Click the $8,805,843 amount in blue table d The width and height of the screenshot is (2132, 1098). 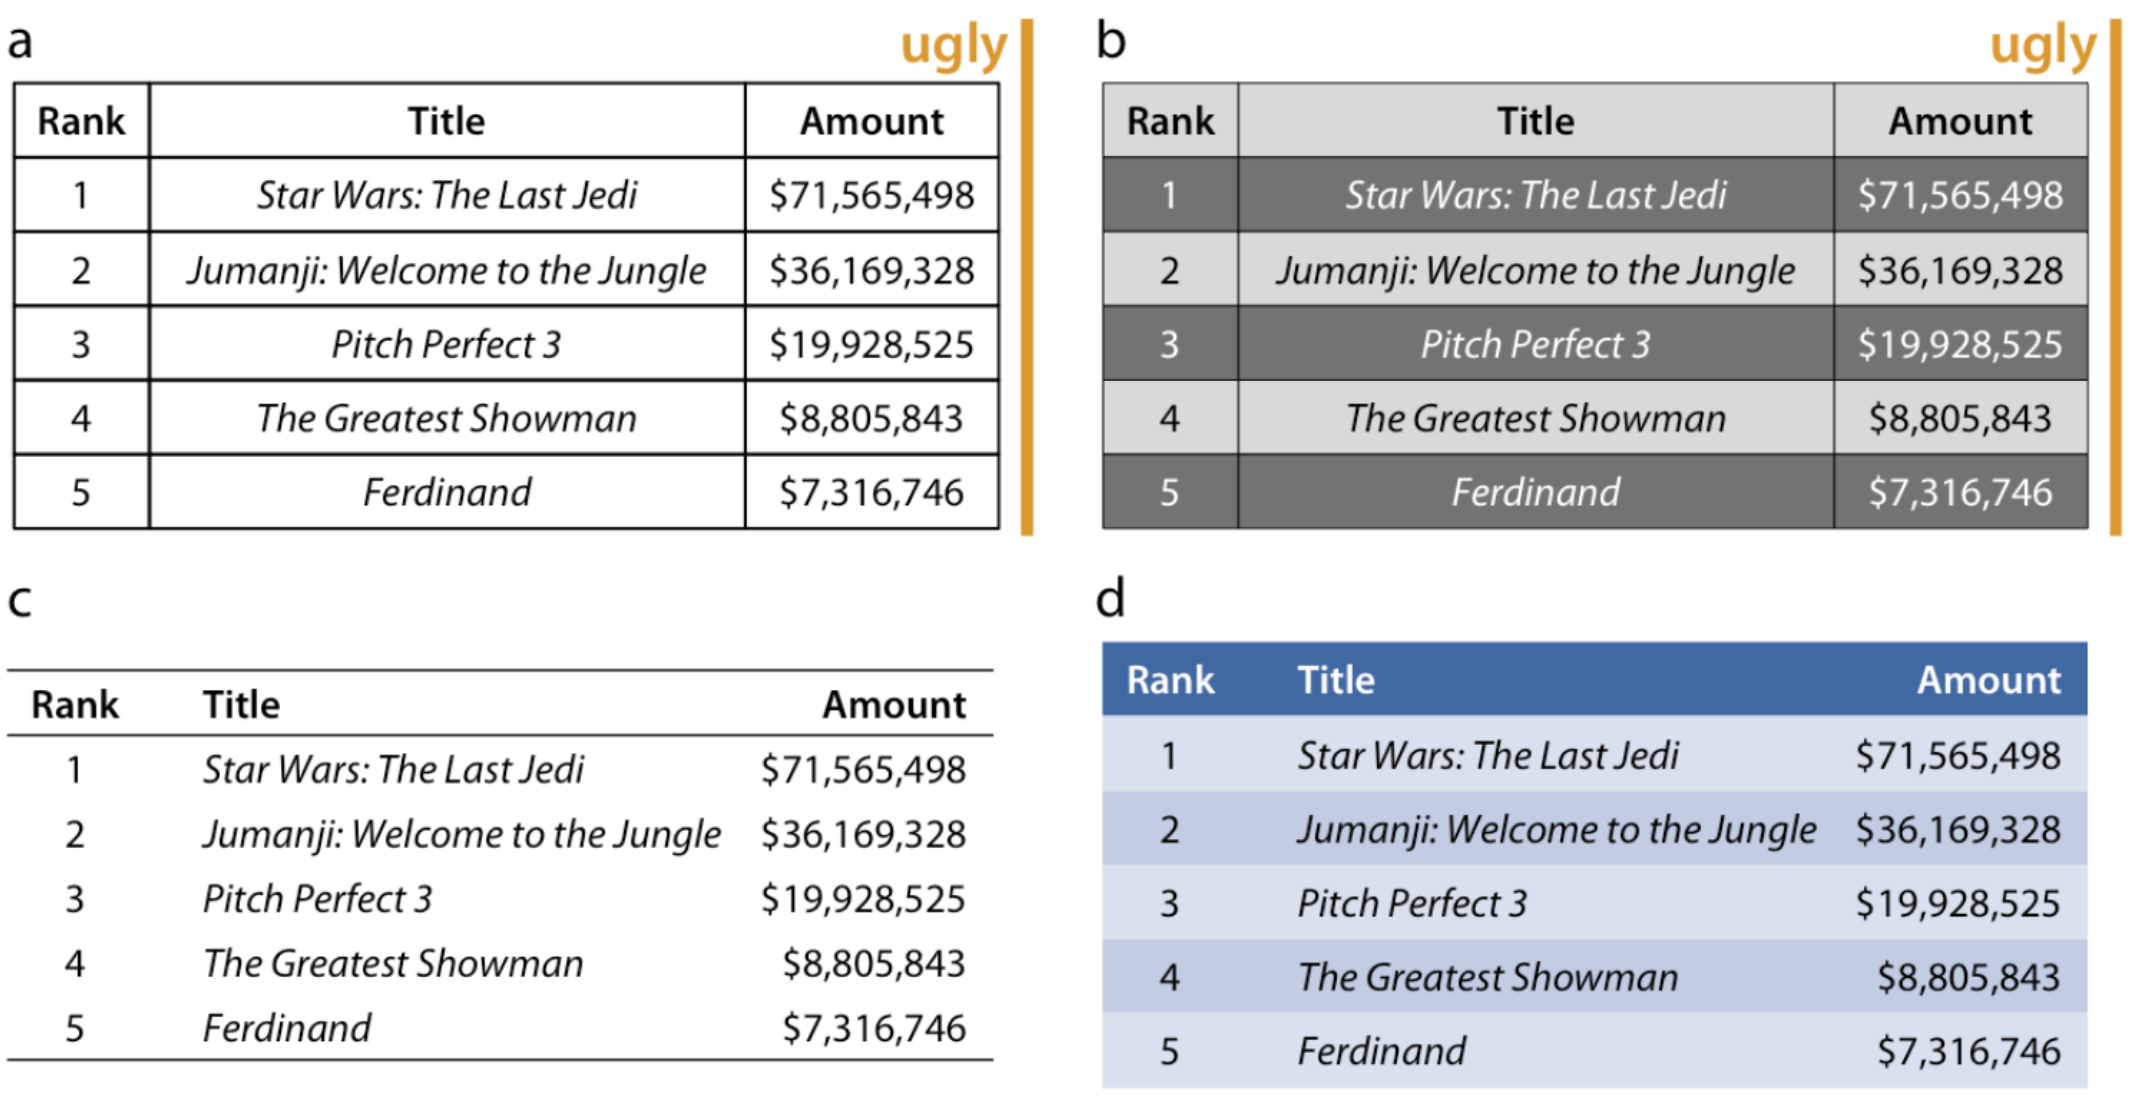[1967, 977]
